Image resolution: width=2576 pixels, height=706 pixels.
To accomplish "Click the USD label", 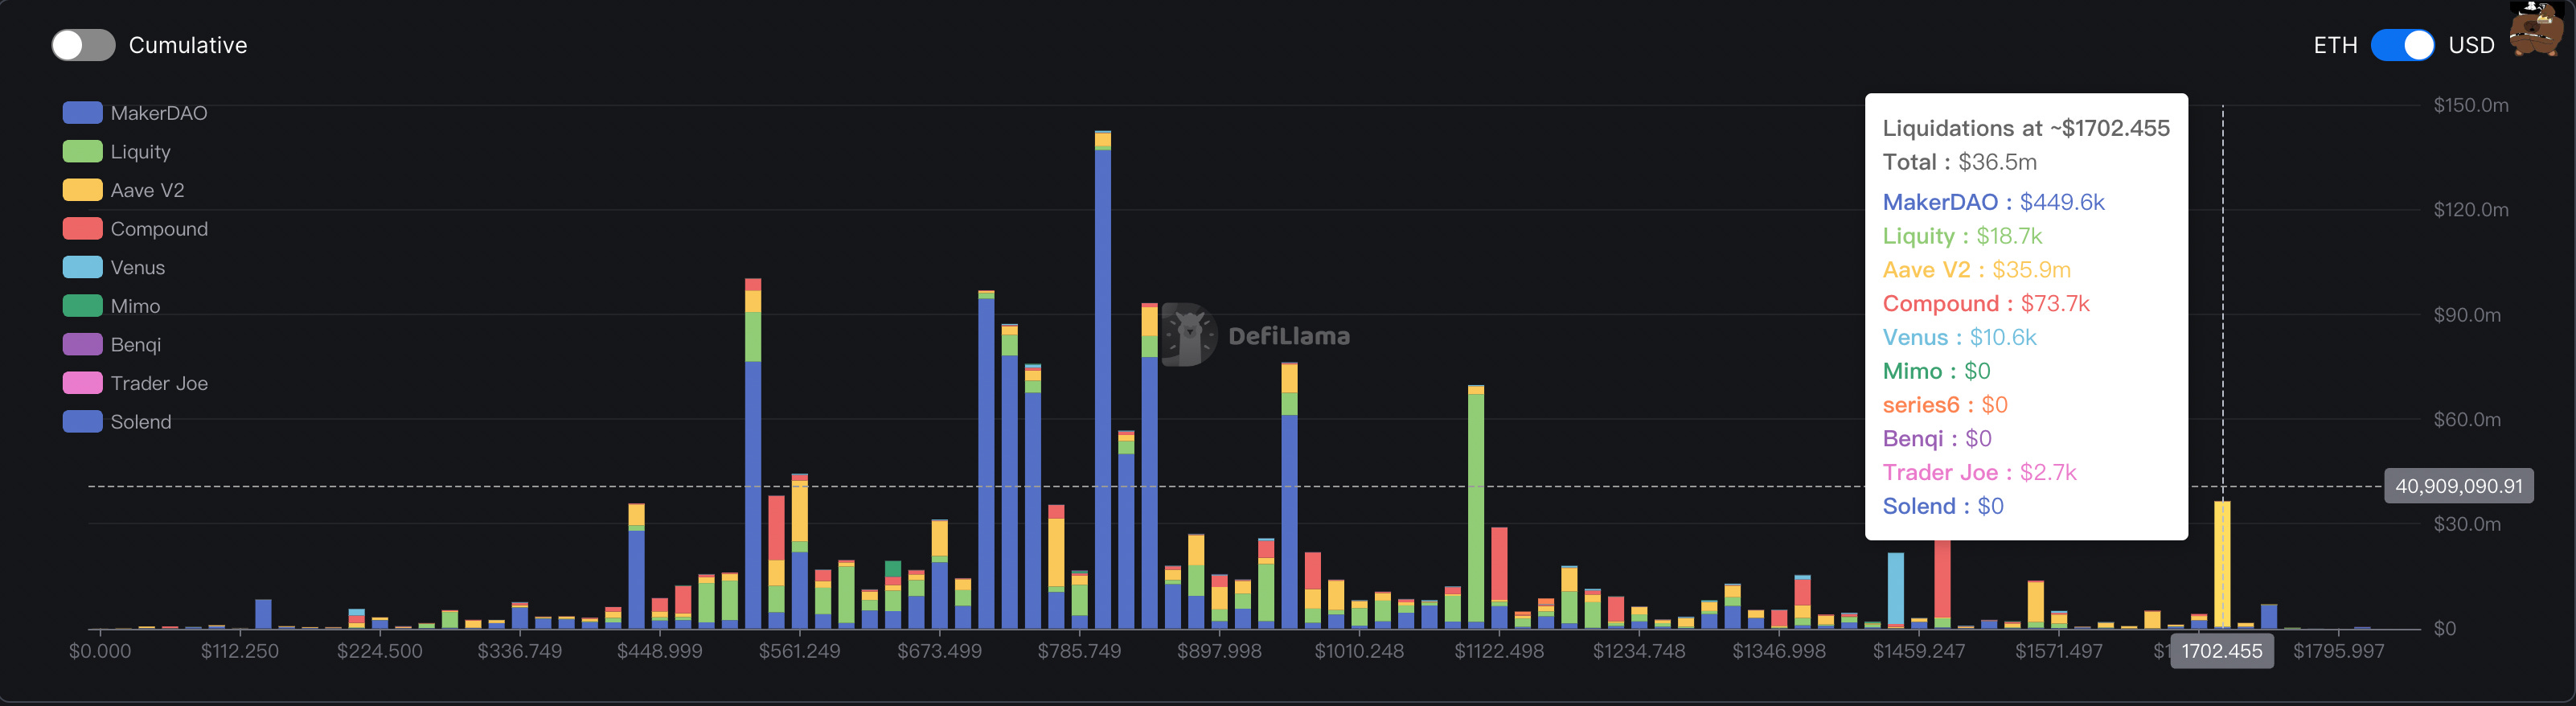I will point(2471,45).
